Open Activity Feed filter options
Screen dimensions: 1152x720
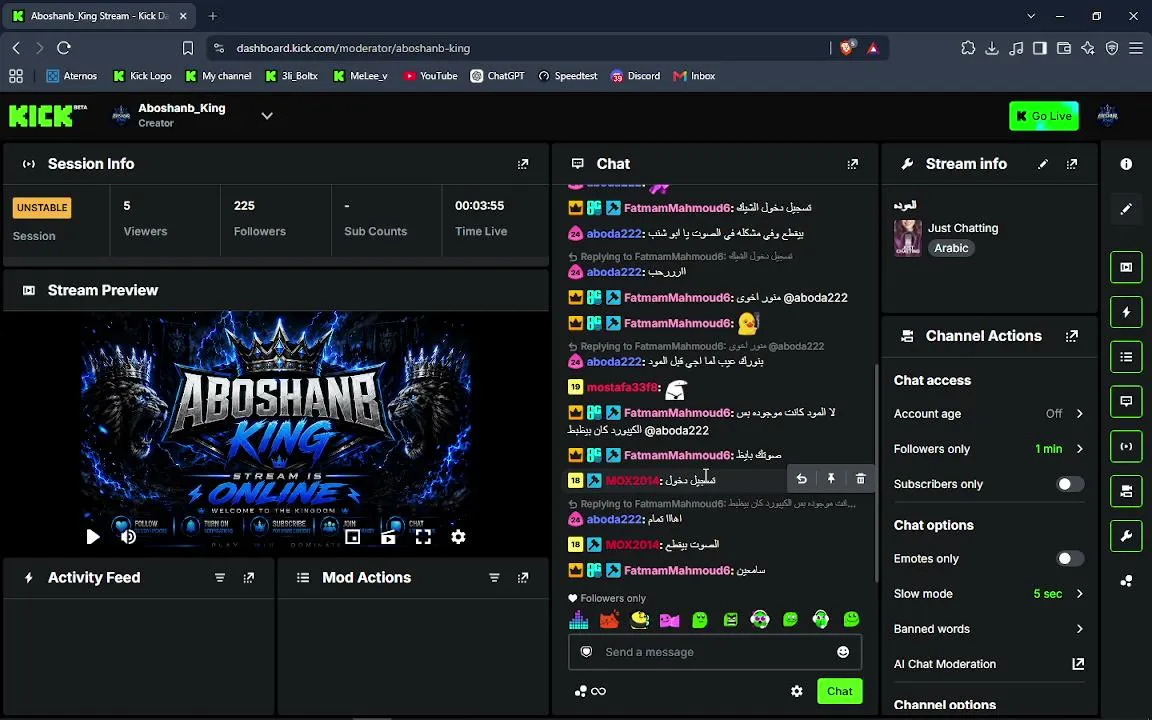(220, 577)
